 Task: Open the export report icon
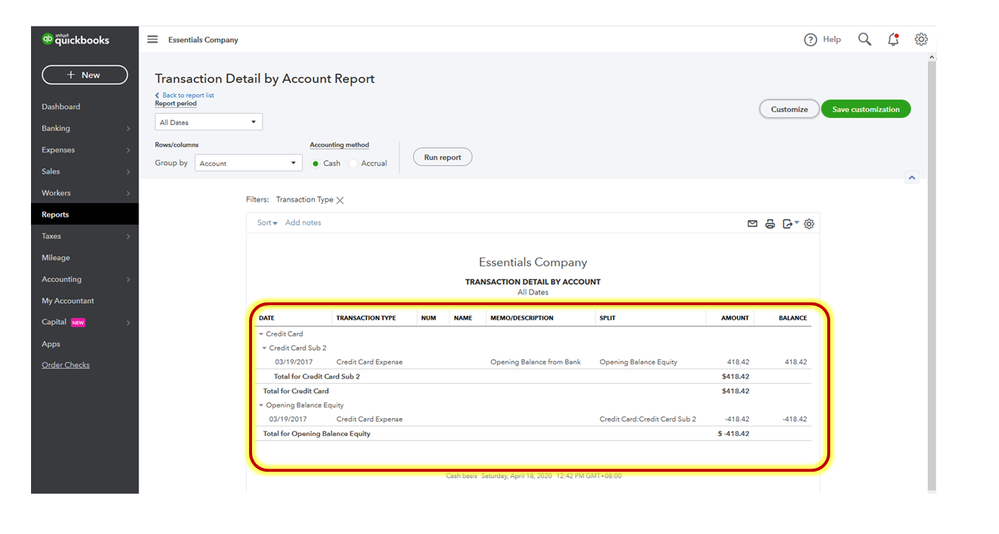pos(790,224)
